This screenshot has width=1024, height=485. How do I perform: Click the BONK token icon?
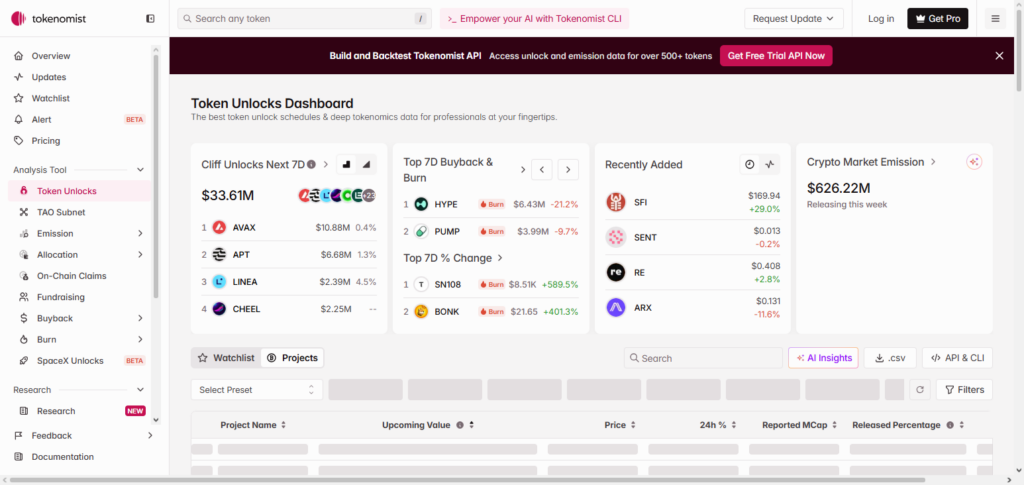click(x=421, y=311)
